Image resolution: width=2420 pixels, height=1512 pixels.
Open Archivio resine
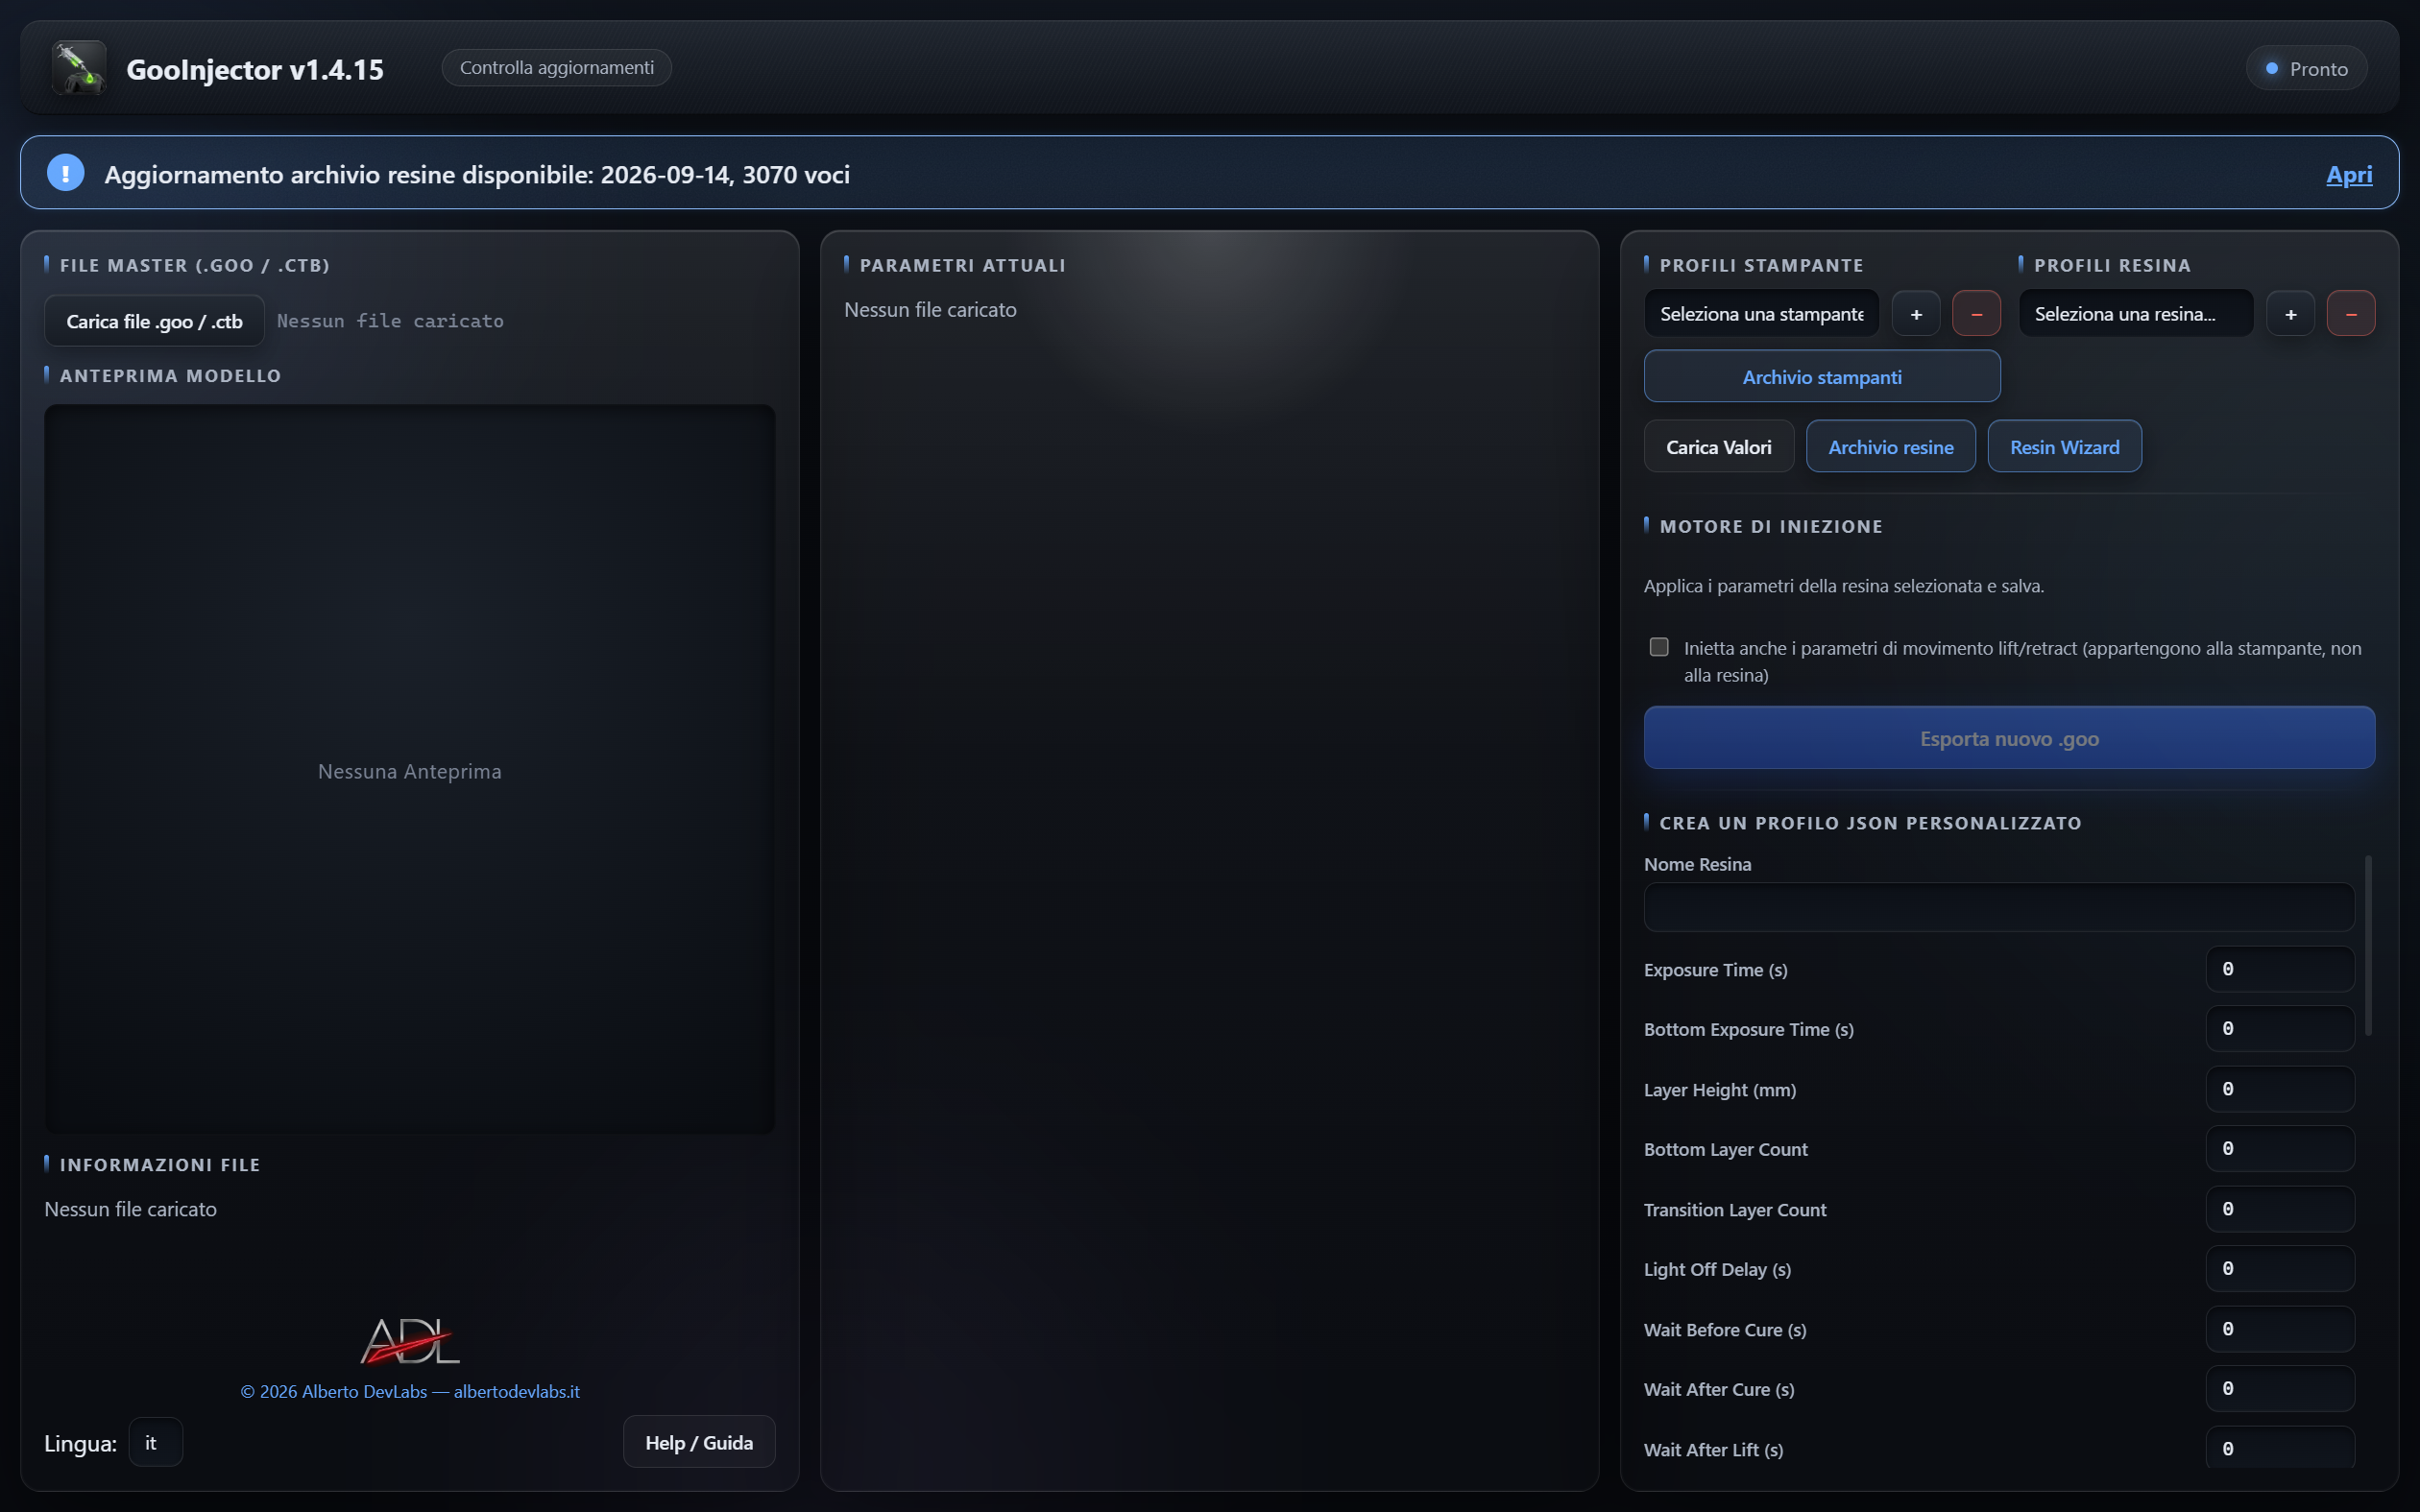1890,447
